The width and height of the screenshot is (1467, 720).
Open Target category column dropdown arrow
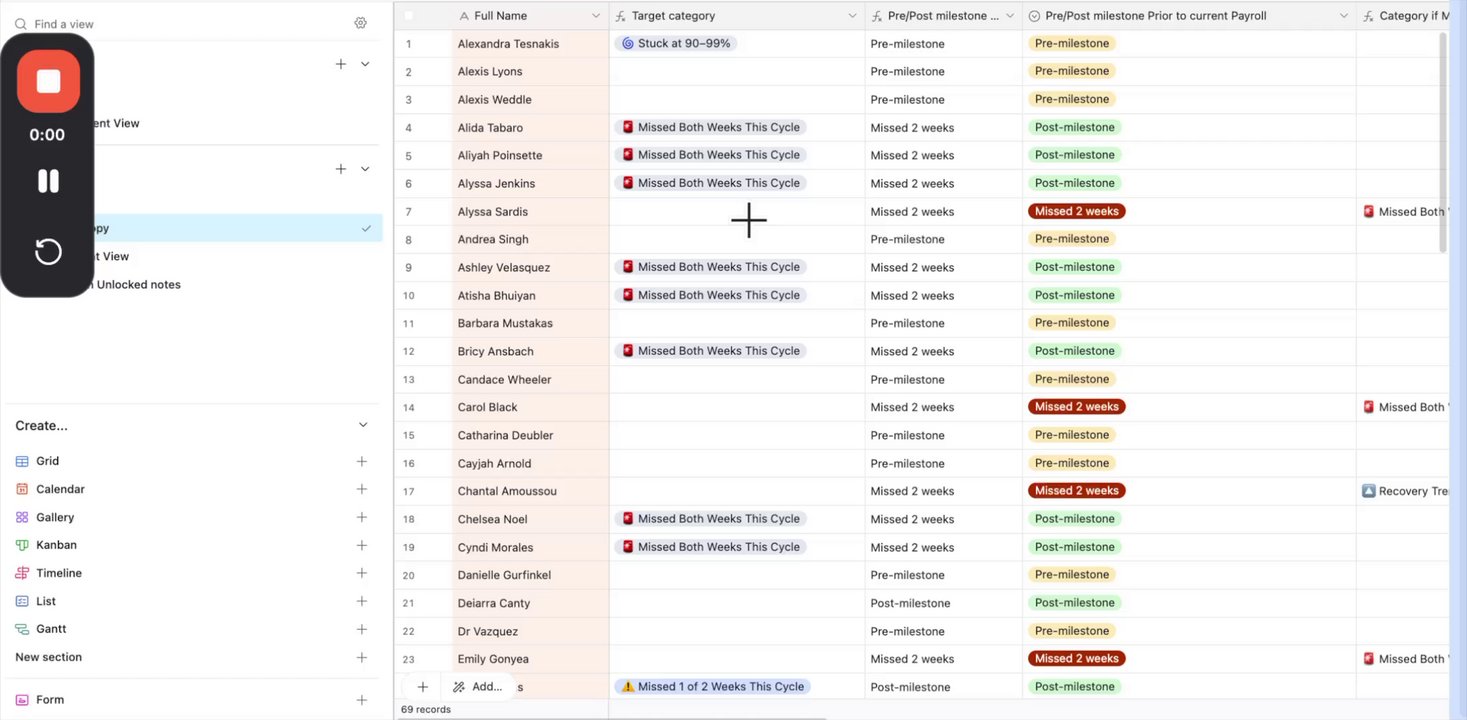click(x=853, y=16)
